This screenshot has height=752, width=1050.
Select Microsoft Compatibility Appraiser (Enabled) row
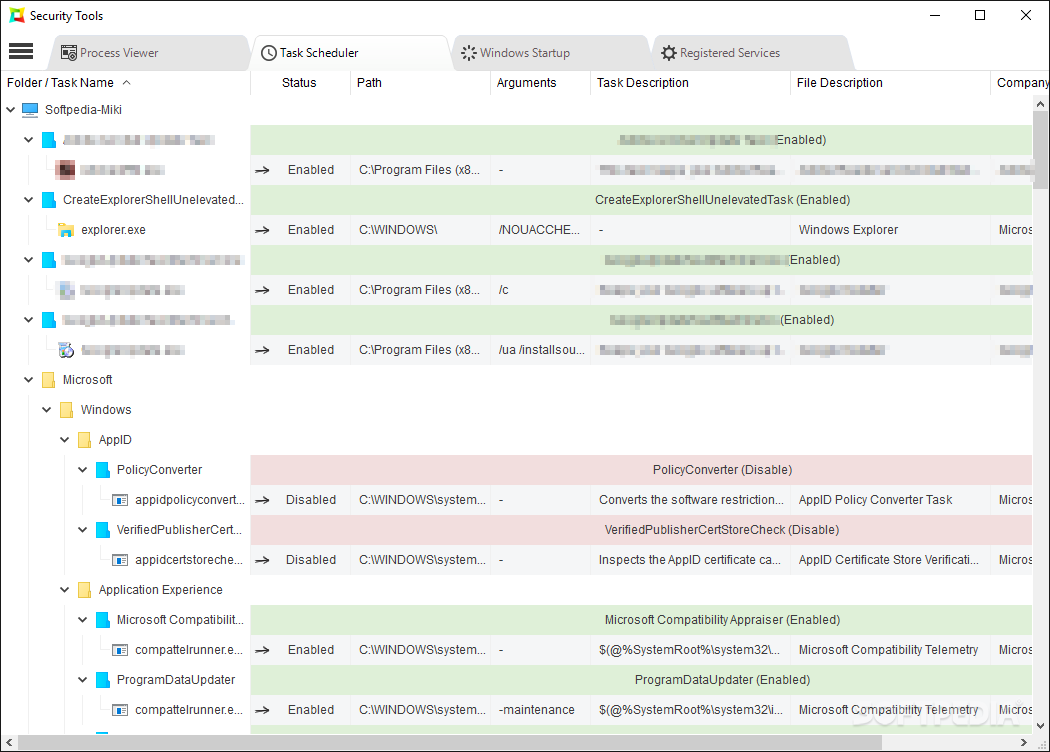point(641,620)
